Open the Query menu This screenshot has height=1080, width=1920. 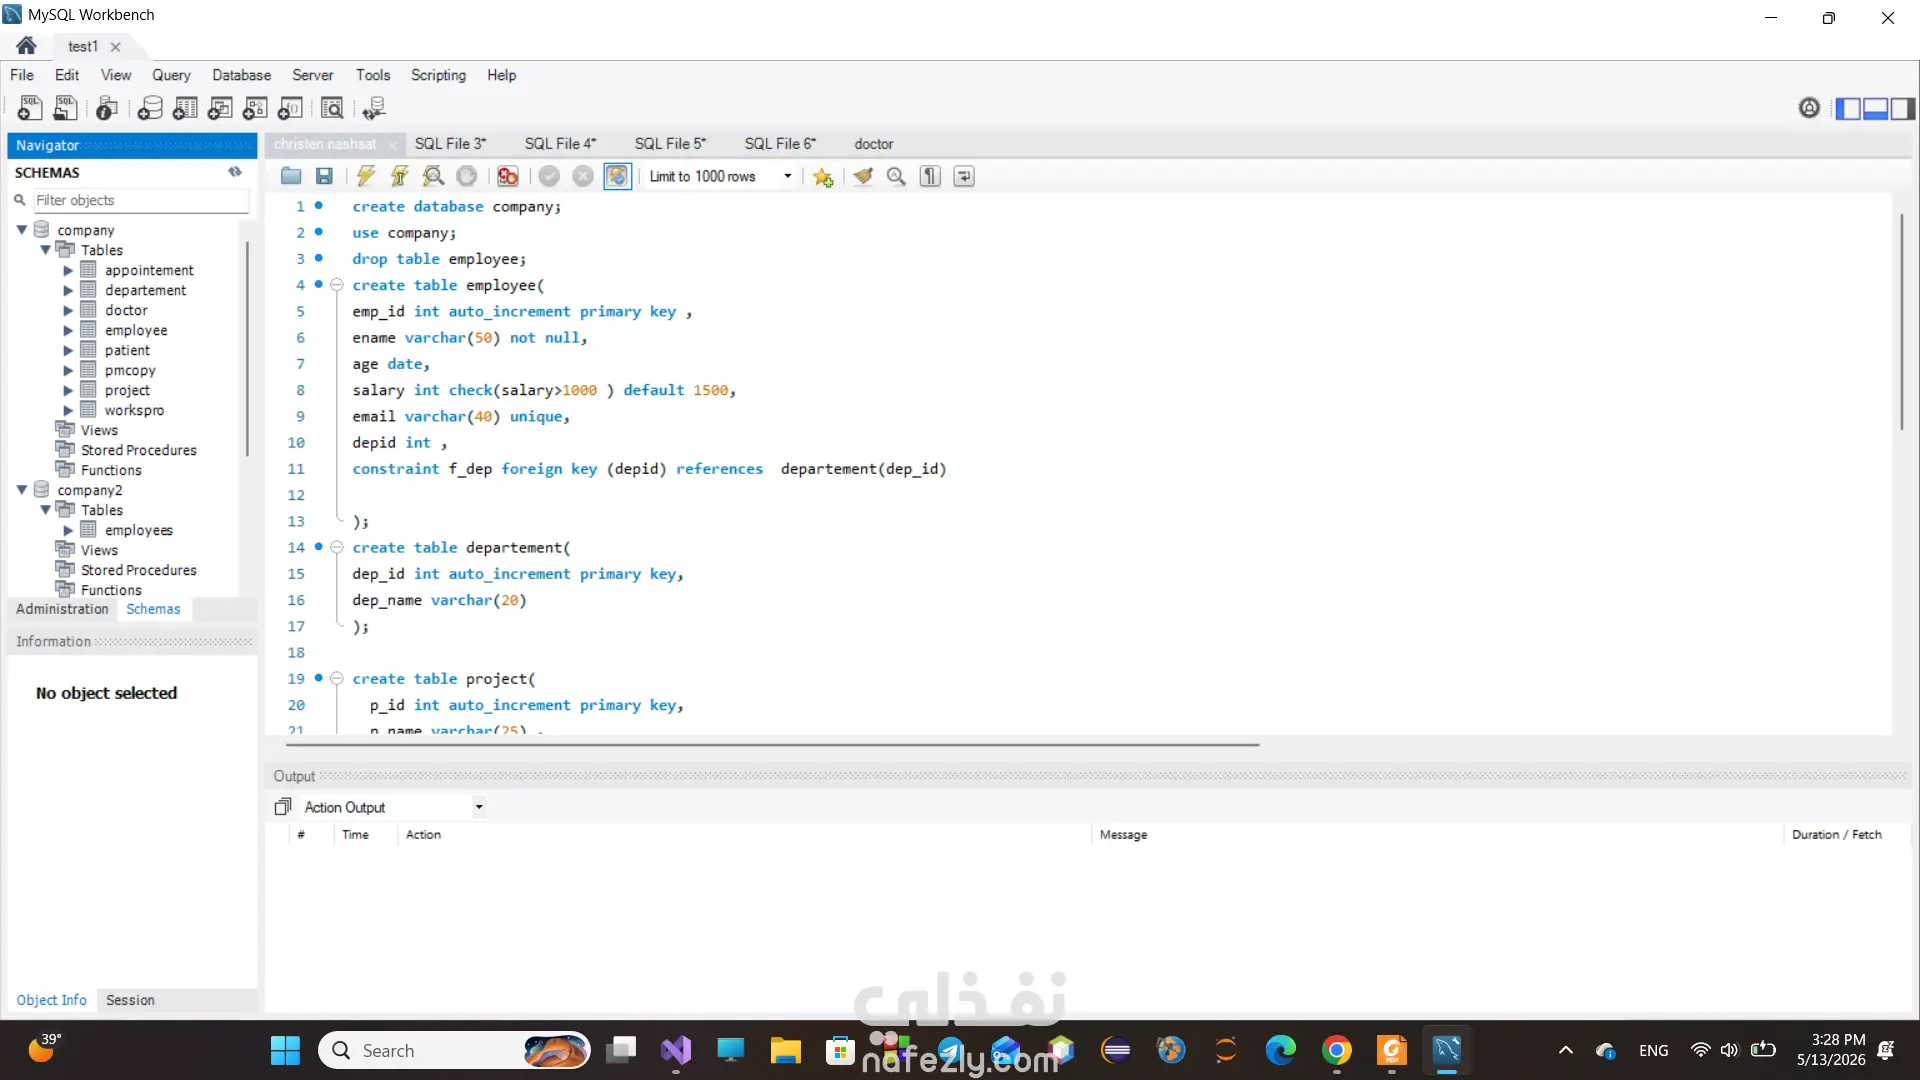tap(171, 75)
